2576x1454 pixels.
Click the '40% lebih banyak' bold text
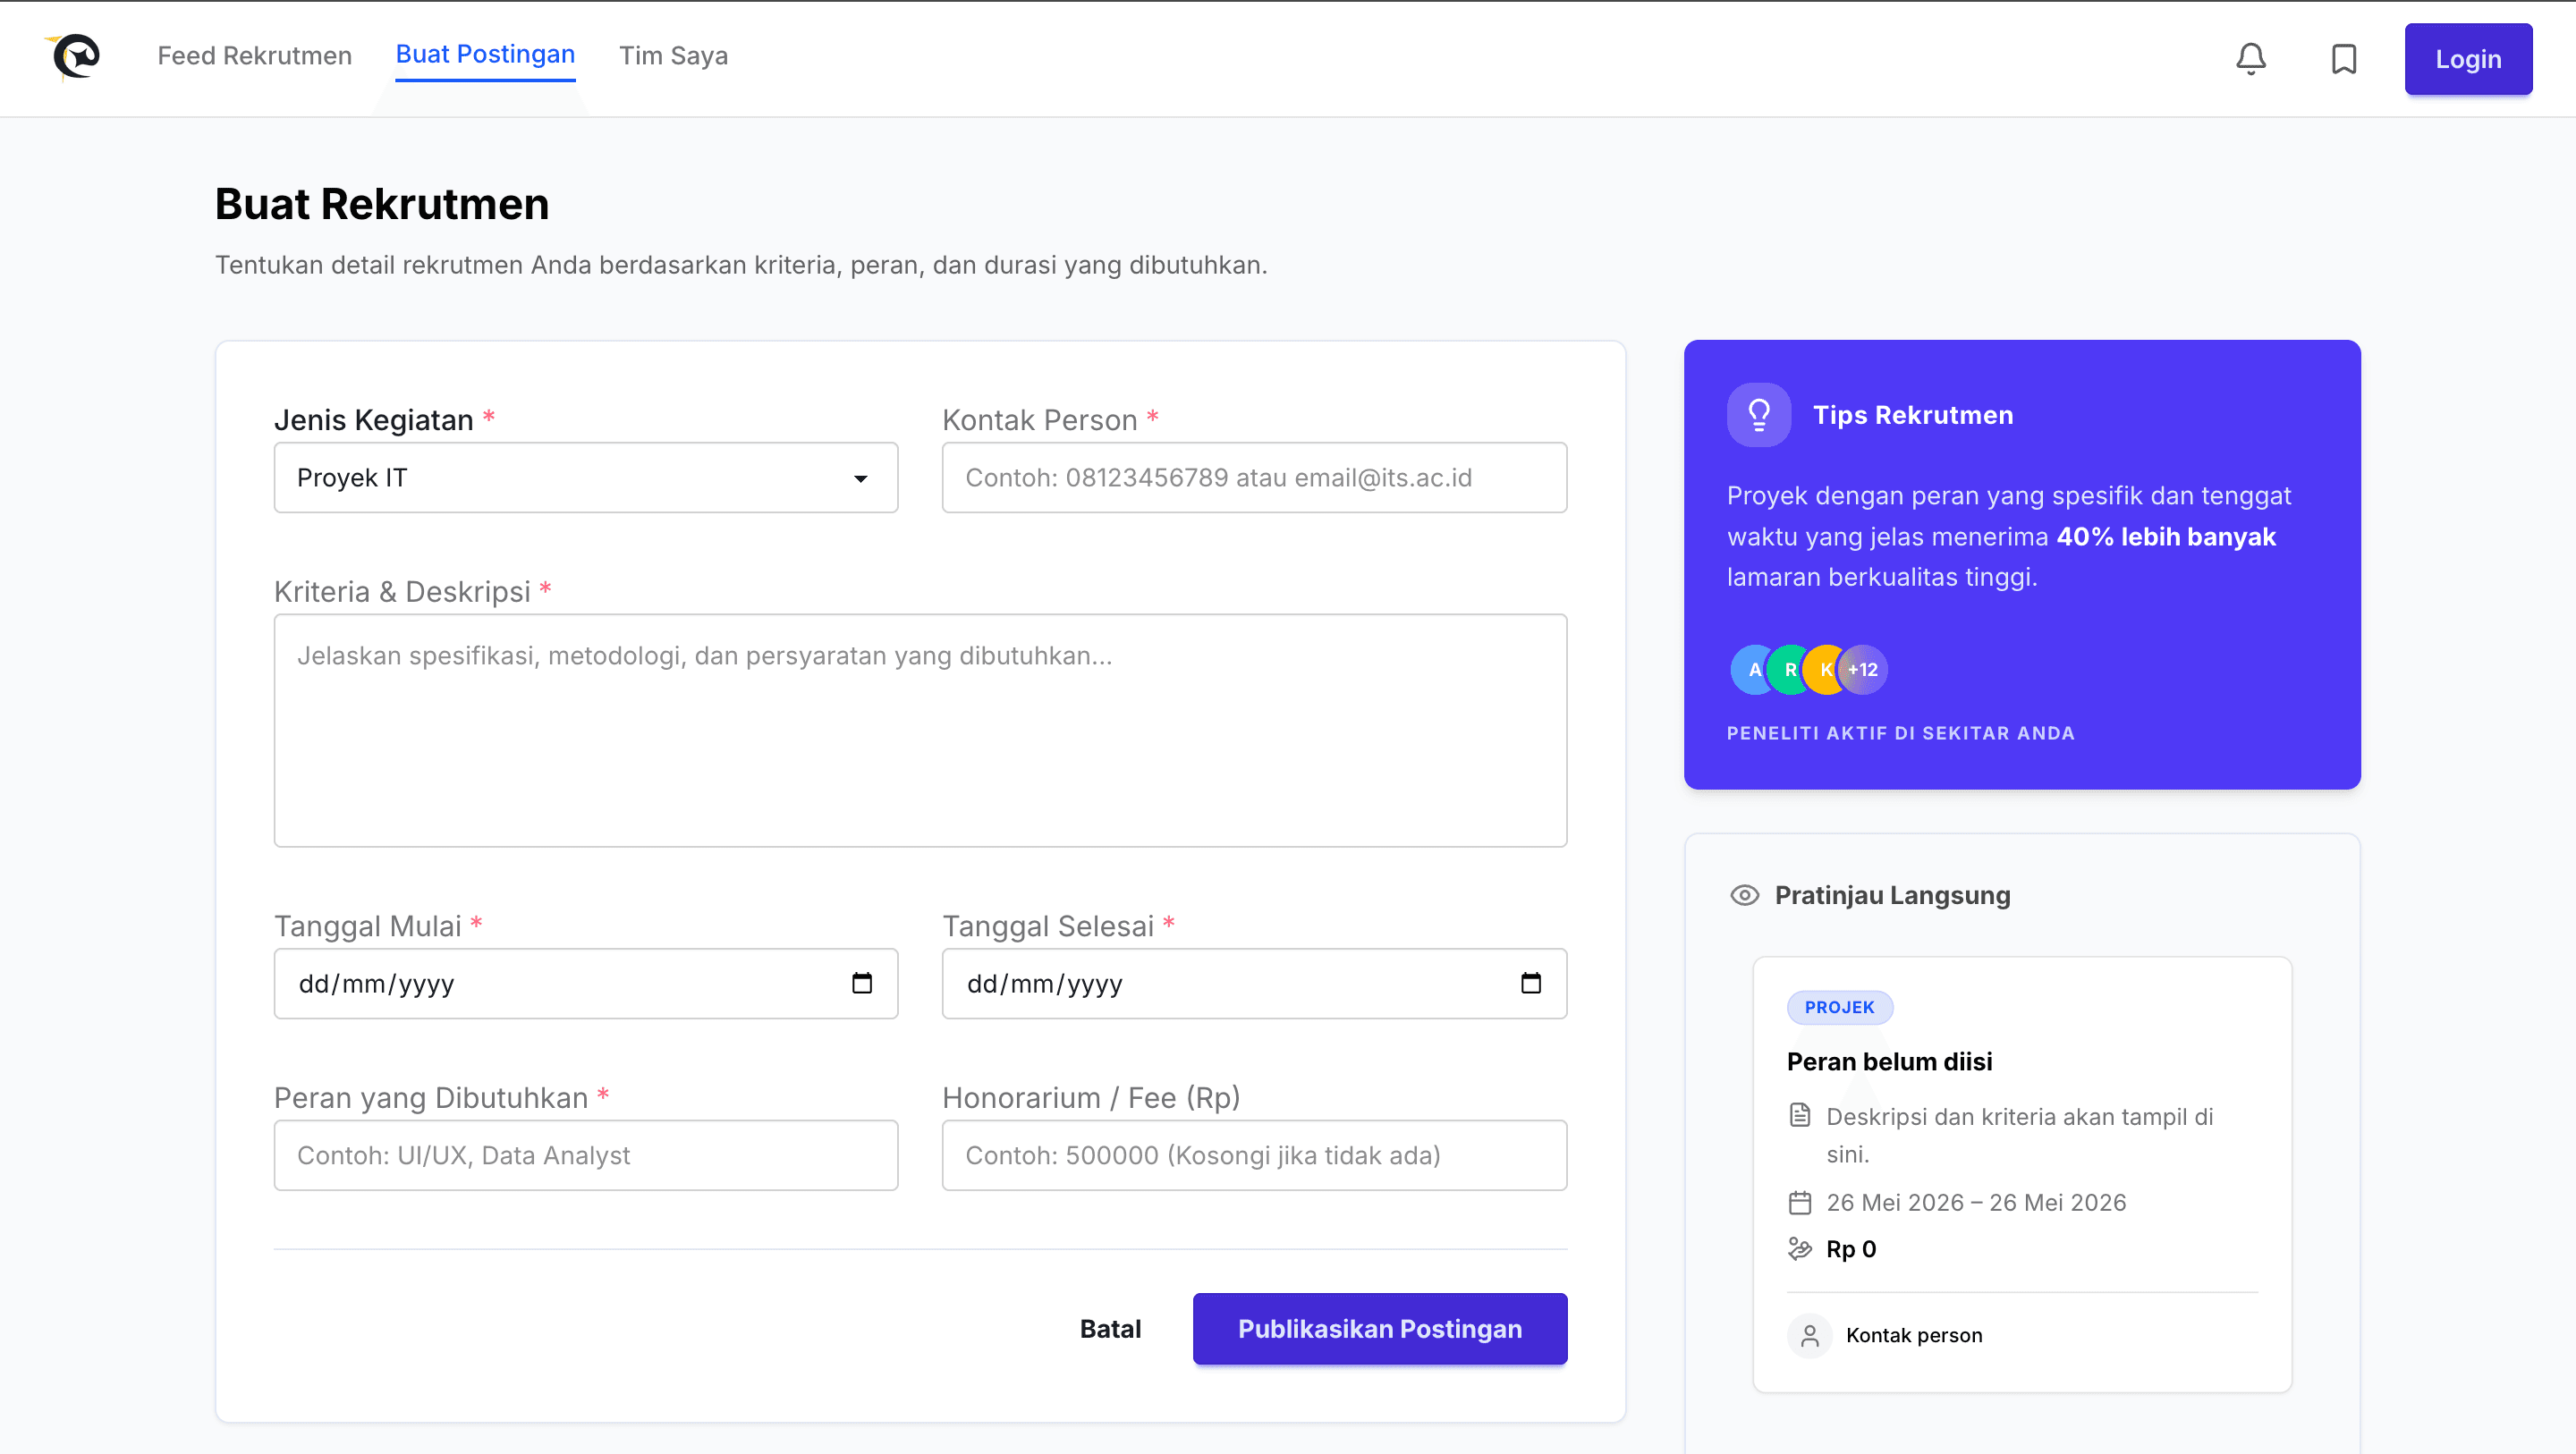click(2166, 537)
